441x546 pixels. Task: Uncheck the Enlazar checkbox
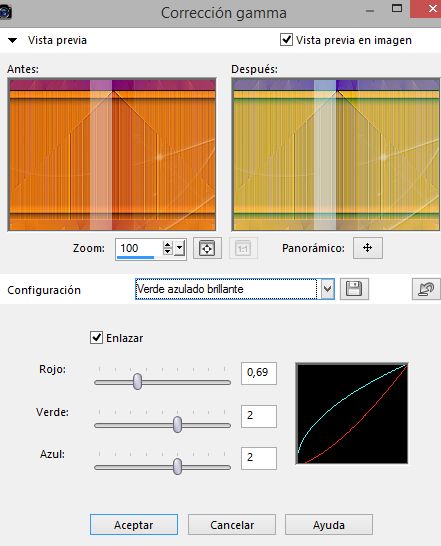click(96, 337)
